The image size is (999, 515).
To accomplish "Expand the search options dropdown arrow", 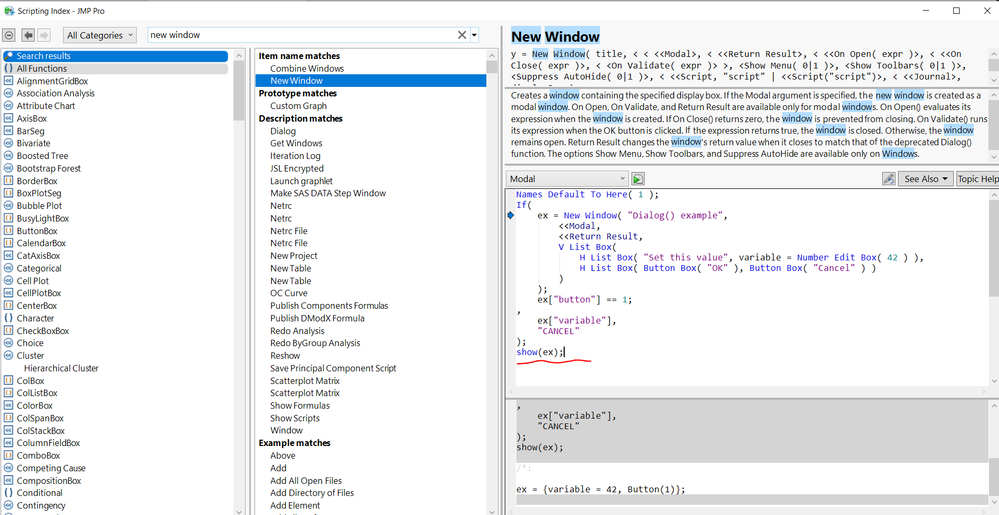I will (x=474, y=35).
